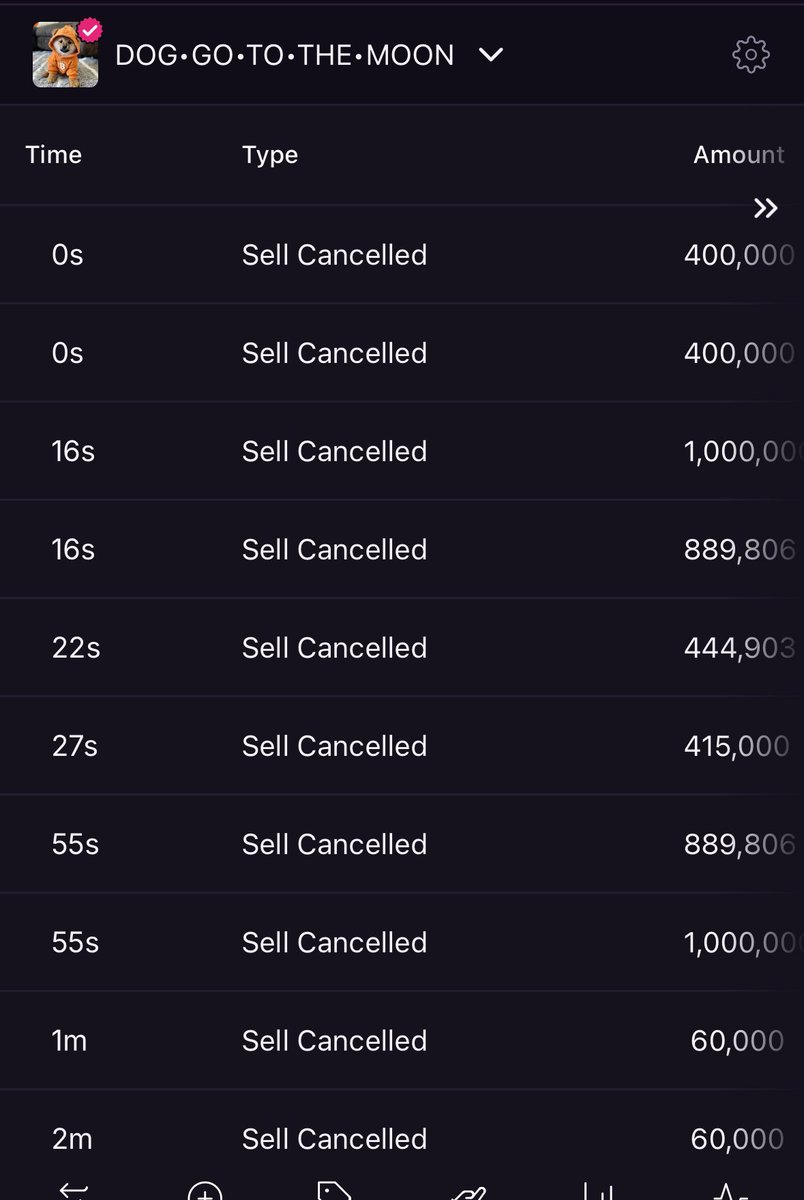Tap the double-chevron arrow under Amount
Screen dimensions: 804x1200
[765, 208]
